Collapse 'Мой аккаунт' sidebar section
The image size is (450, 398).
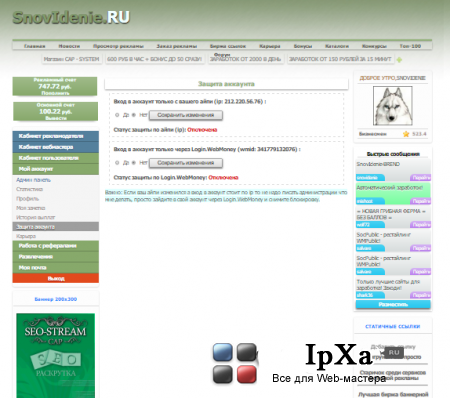click(x=56, y=169)
